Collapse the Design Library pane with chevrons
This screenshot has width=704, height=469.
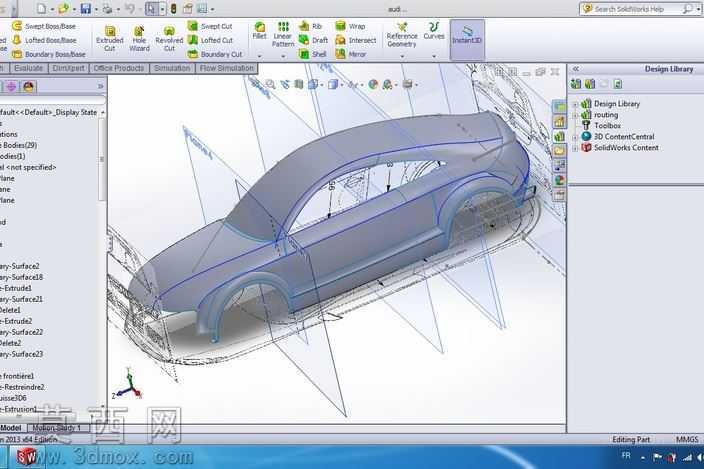pyautogui.click(x=576, y=69)
